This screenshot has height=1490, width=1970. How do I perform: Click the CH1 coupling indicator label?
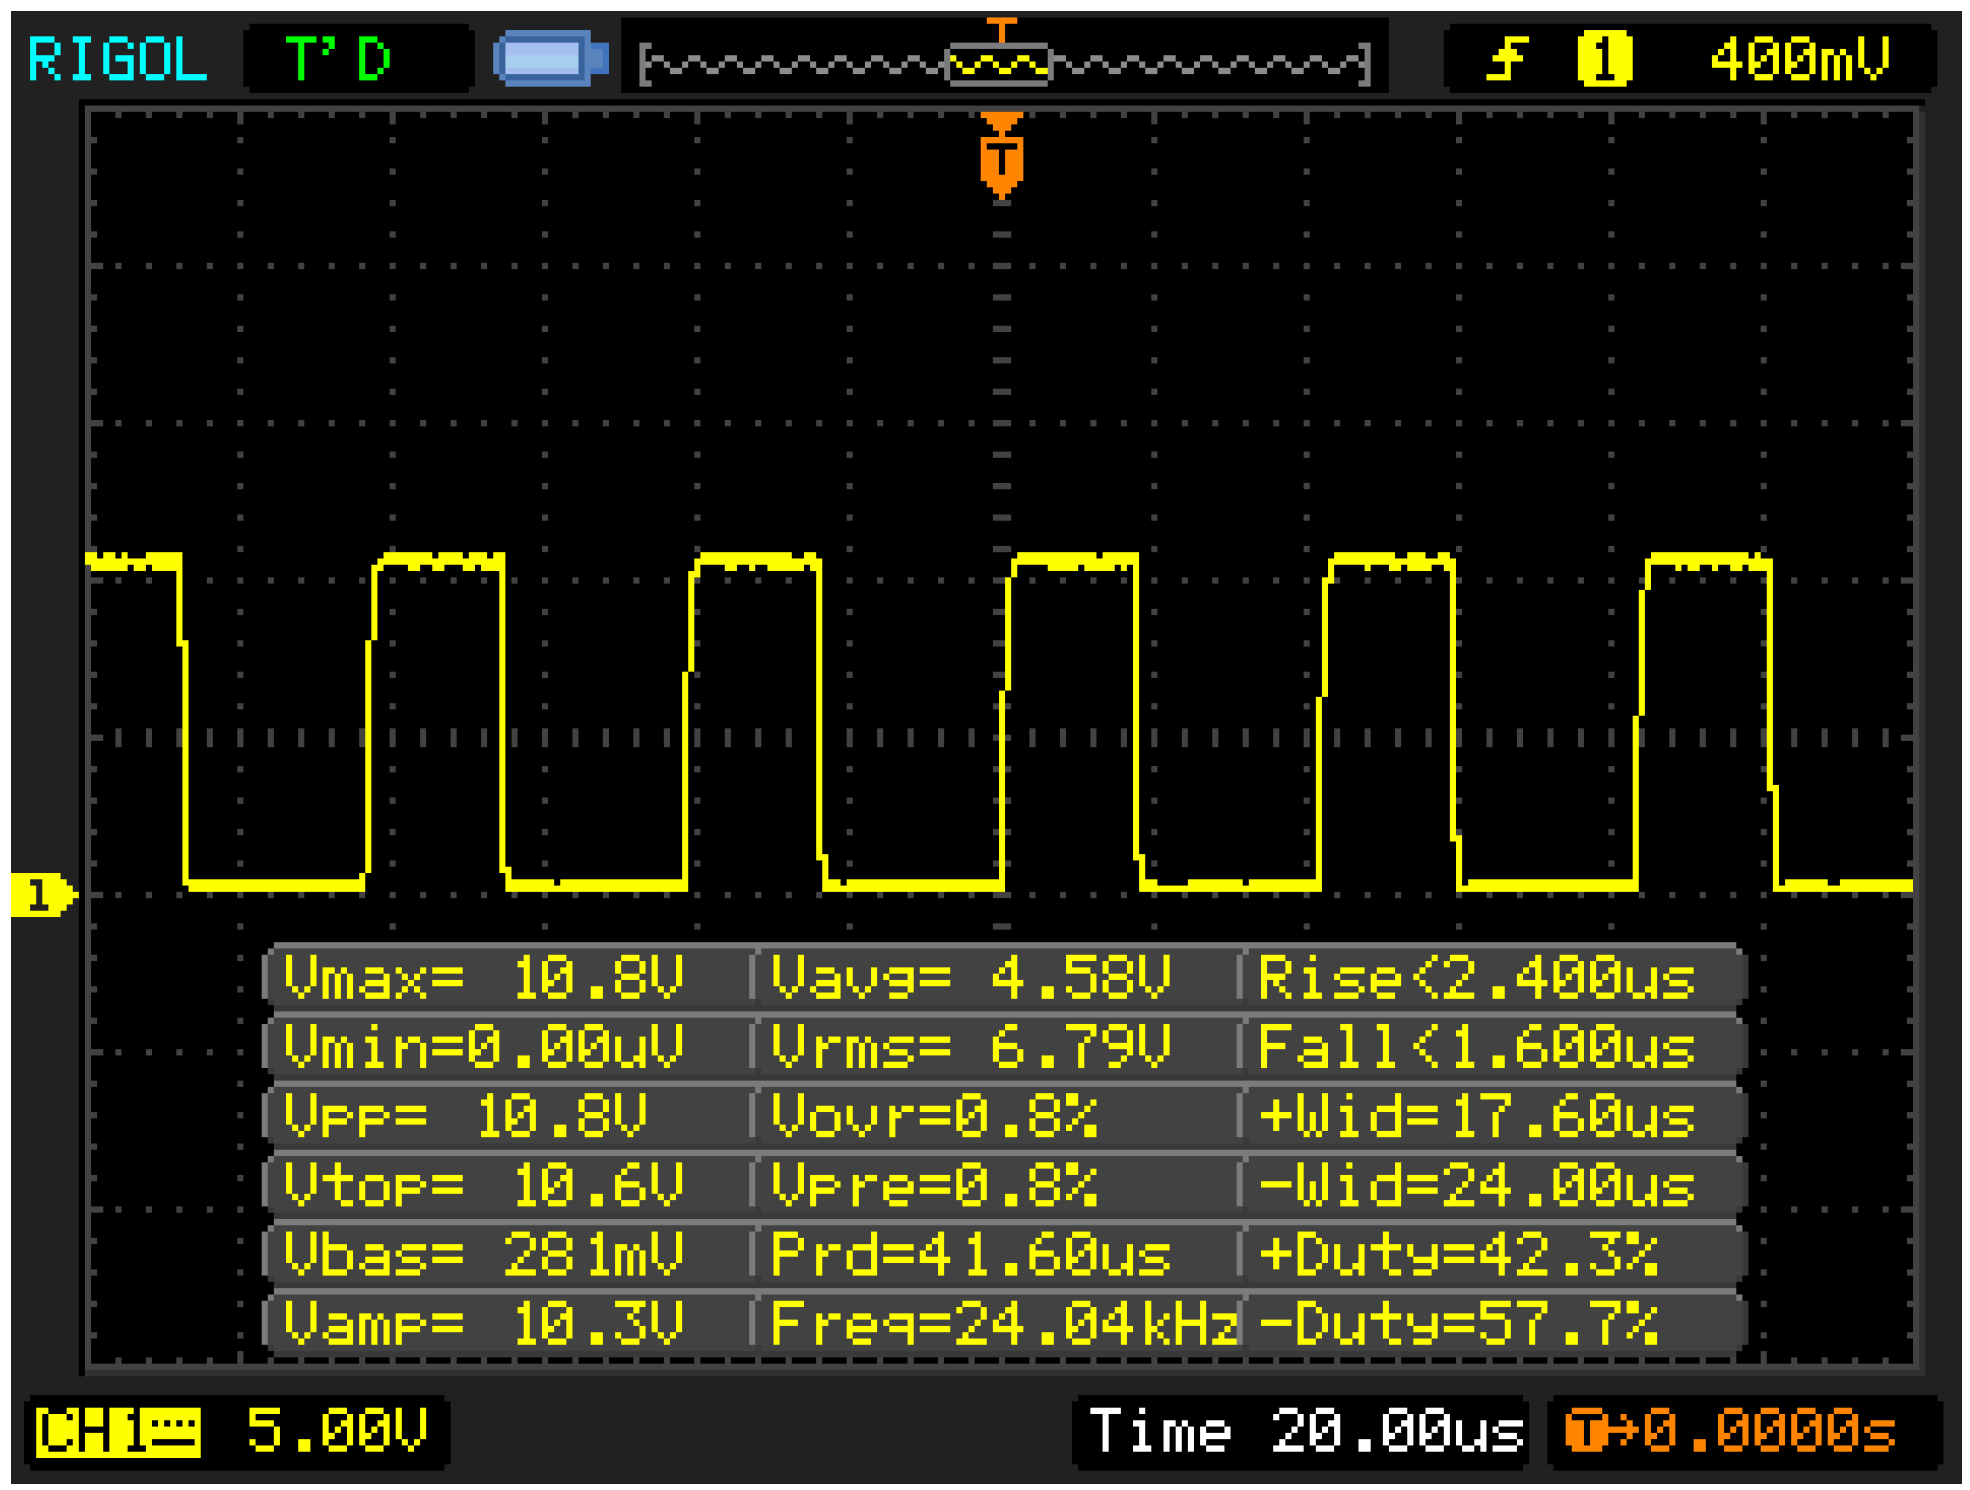point(118,1432)
